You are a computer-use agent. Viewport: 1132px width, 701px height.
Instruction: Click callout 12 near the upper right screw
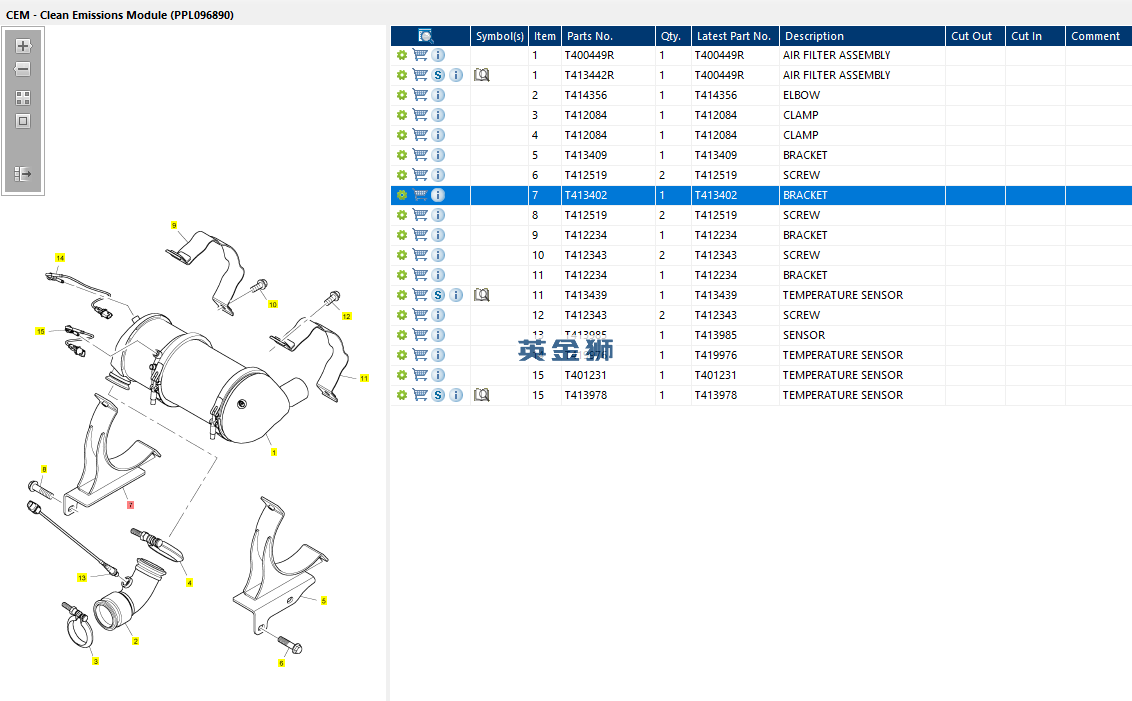coord(347,316)
